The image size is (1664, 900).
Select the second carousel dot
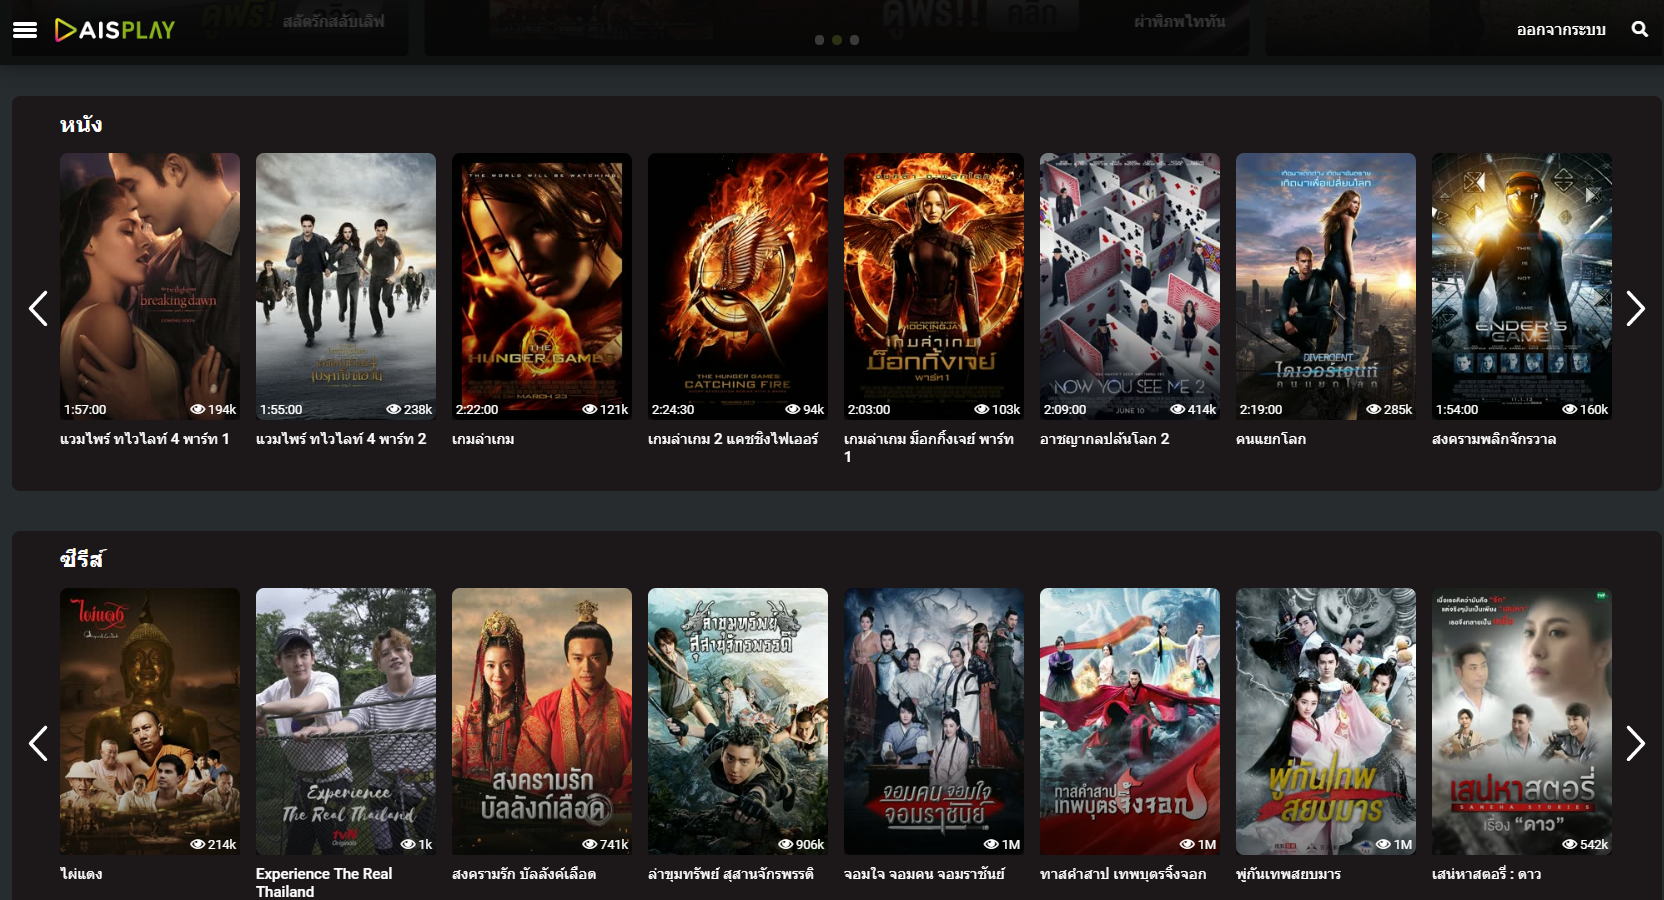tap(837, 40)
